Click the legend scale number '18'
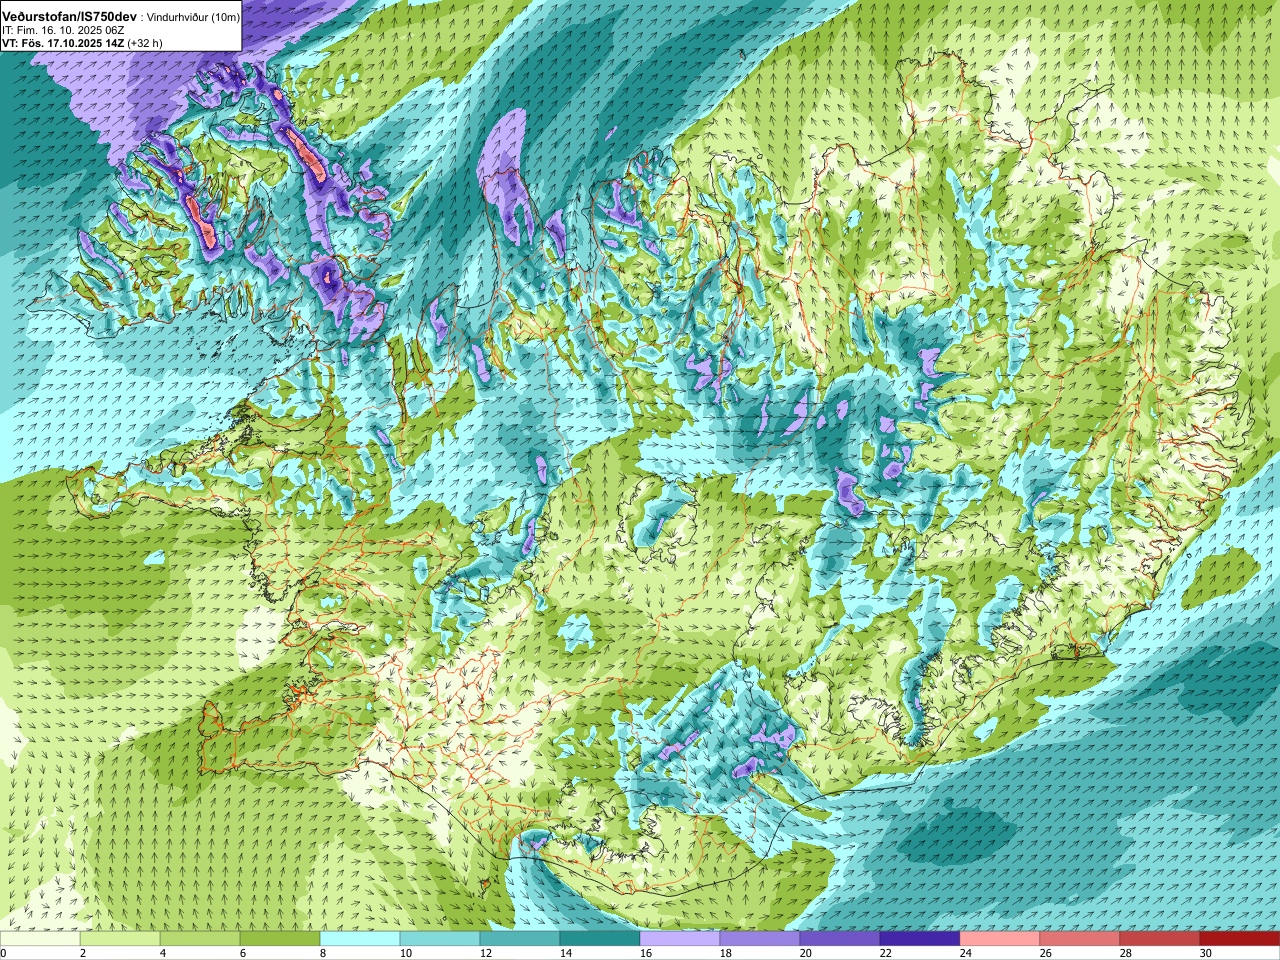The width and height of the screenshot is (1280, 960). click(x=726, y=953)
